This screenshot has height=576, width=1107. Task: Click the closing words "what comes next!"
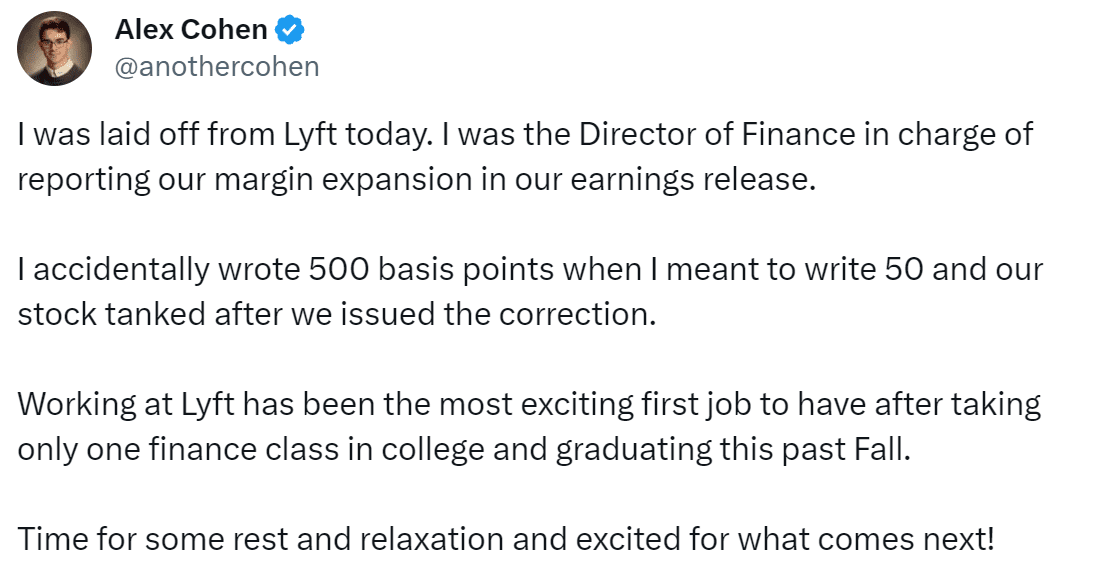click(x=866, y=540)
